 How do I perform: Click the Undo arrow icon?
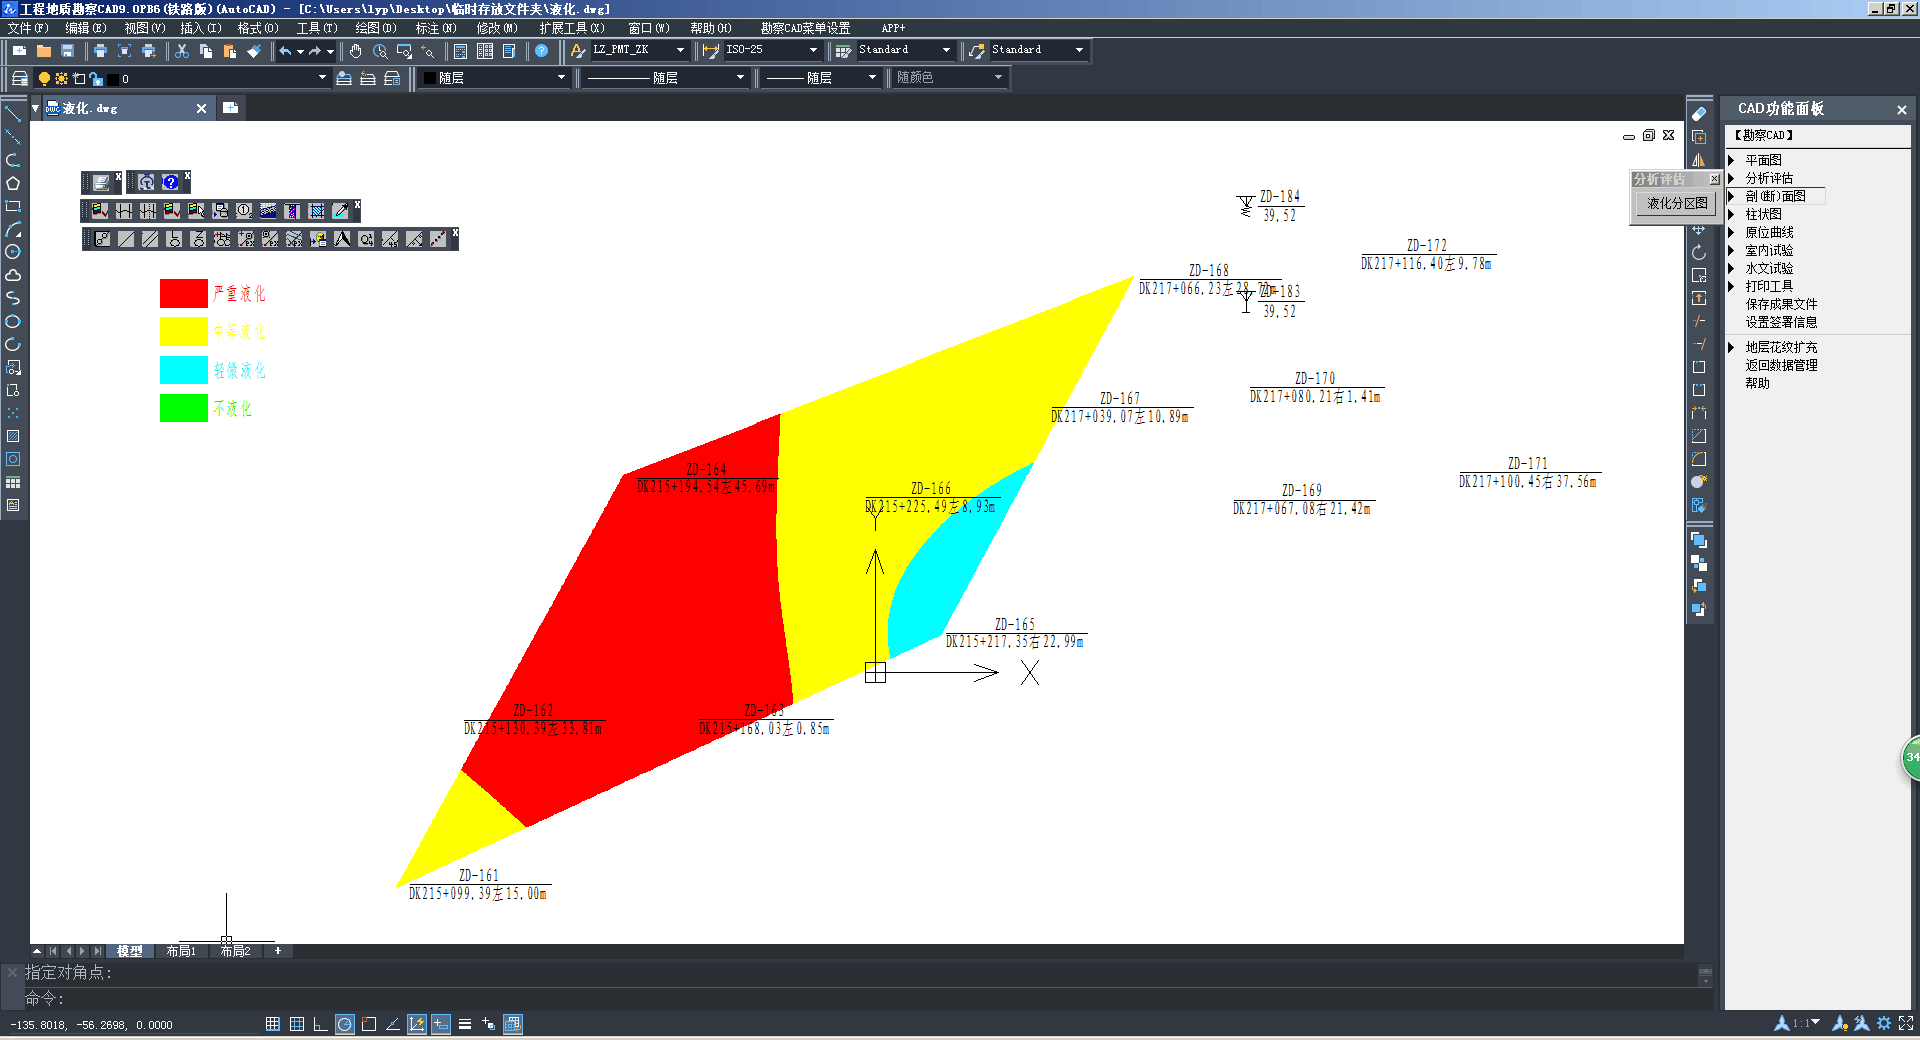[x=286, y=51]
